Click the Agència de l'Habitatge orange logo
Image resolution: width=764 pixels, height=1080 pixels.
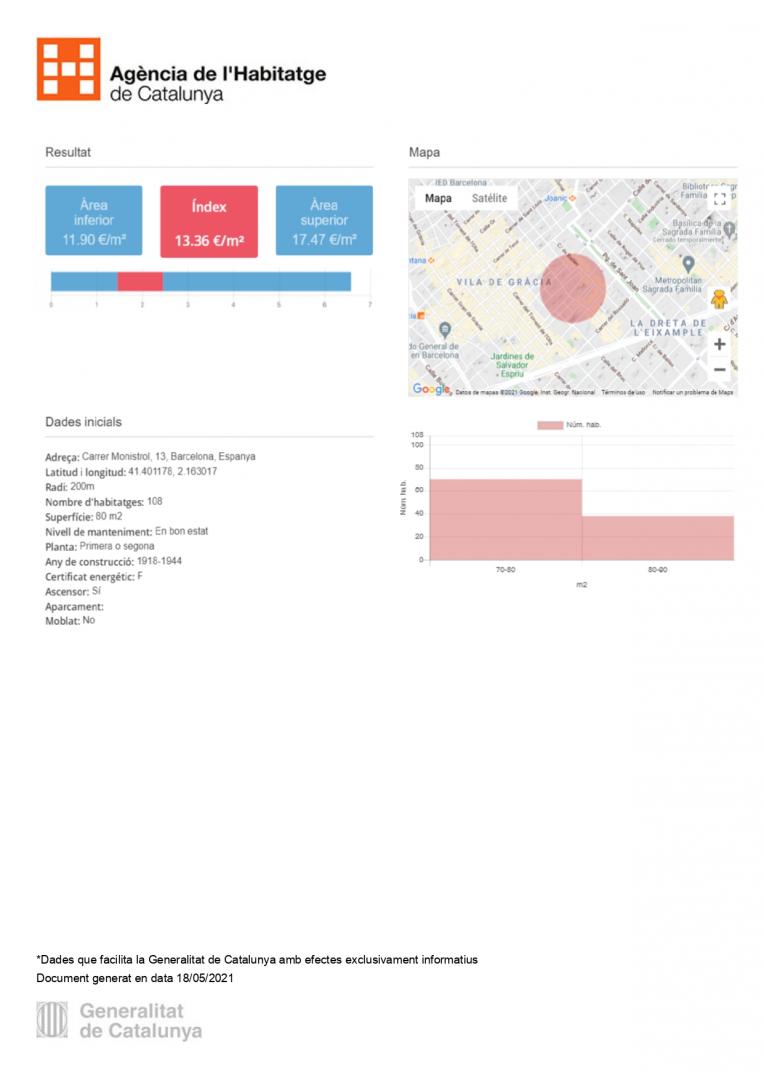[69, 69]
